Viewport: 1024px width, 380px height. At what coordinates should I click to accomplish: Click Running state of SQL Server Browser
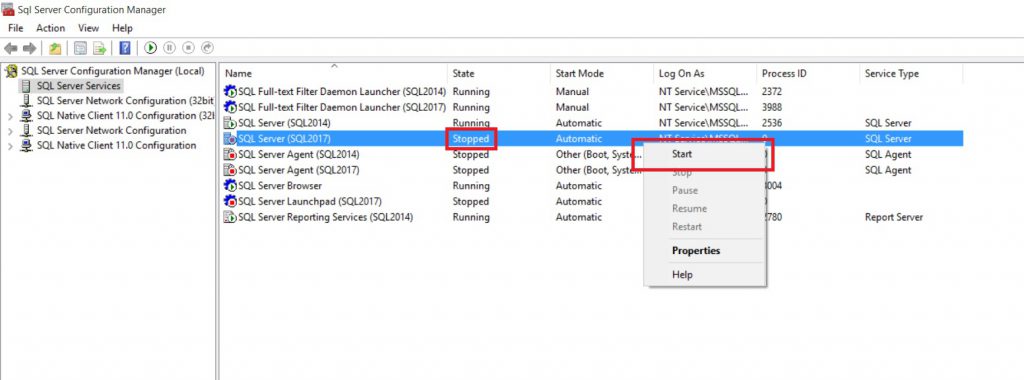point(471,185)
